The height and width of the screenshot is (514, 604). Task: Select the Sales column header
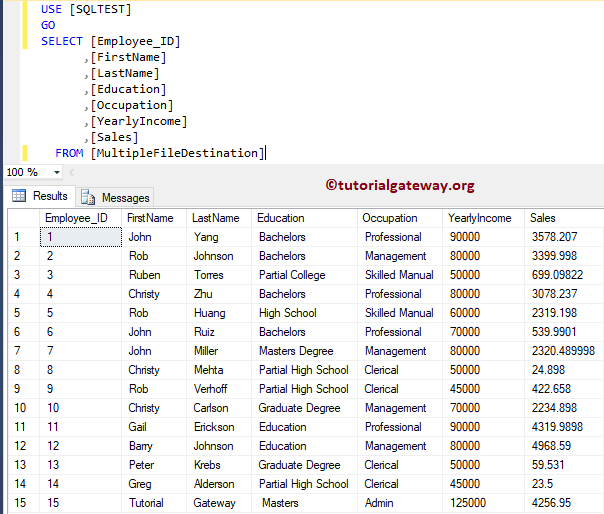tap(564, 218)
